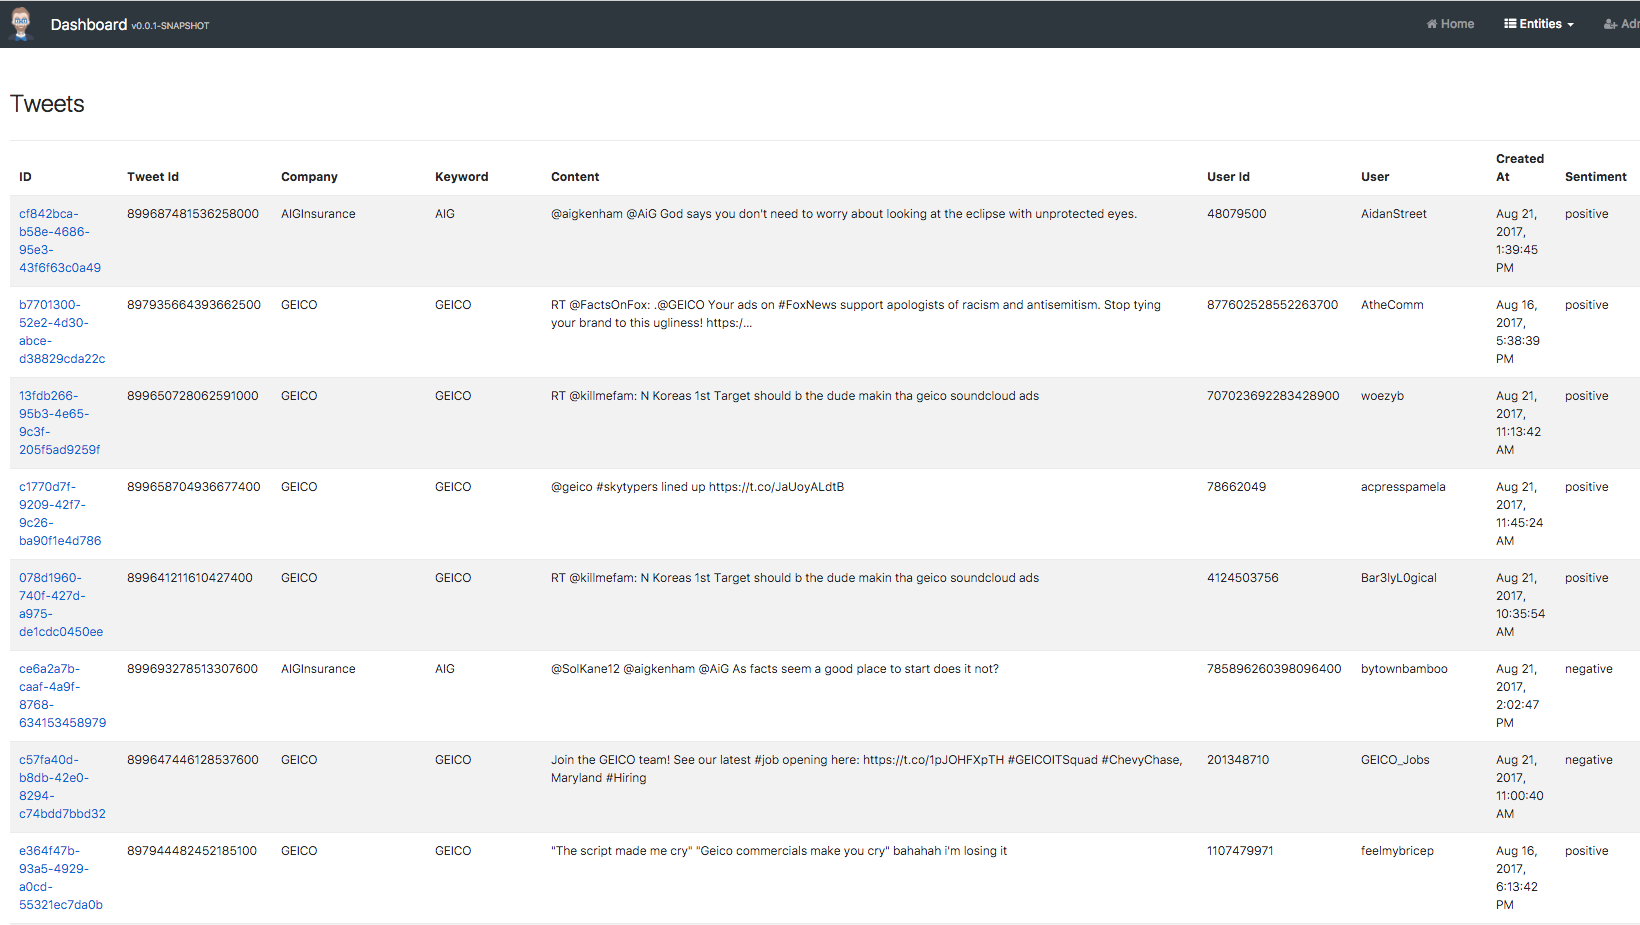Click user name AtheComm
This screenshot has height=925, width=1640.
(x=1392, y=305)
